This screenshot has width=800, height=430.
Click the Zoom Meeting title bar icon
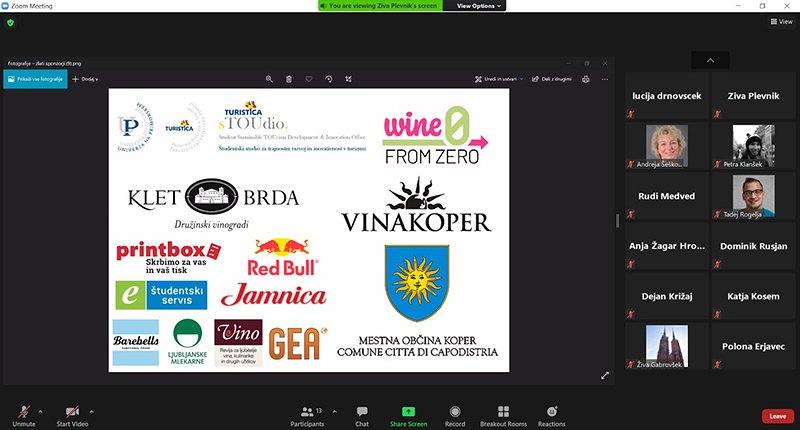(5, 6)
